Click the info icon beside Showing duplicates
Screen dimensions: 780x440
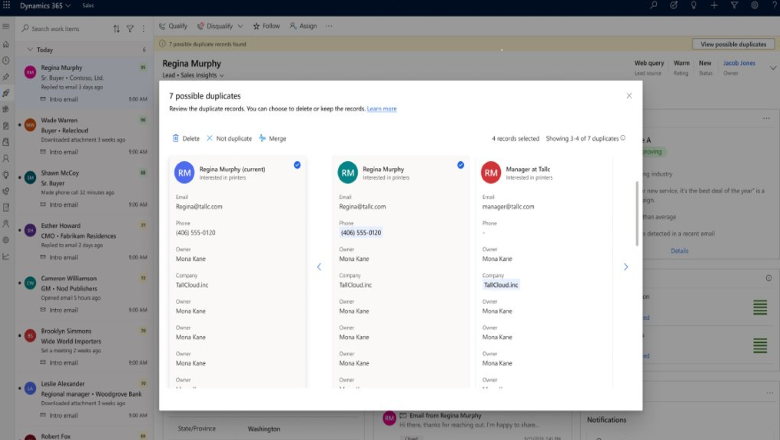point(623,138)
